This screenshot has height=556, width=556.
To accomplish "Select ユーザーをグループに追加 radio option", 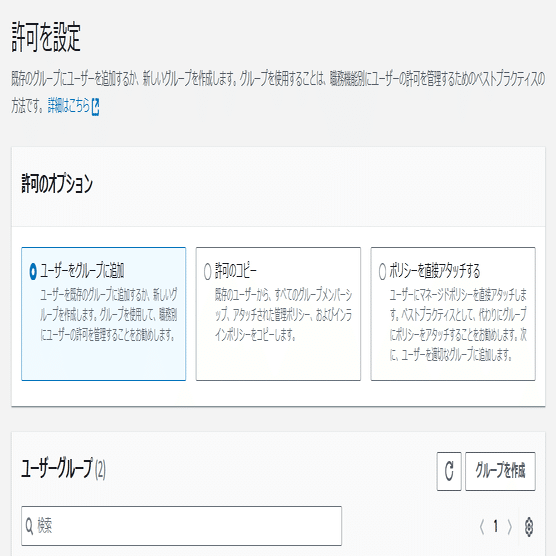I will pos(33,272).
